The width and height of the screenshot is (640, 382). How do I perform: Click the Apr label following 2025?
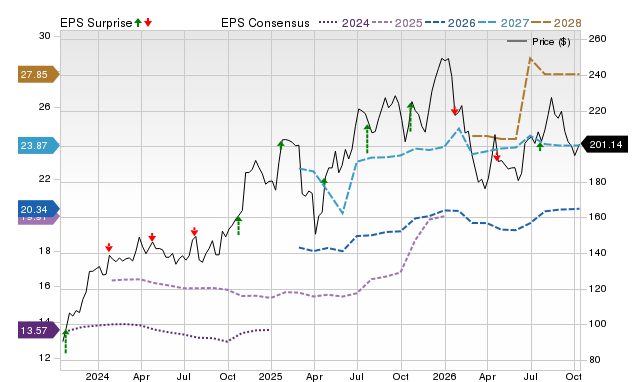(x=314, y=377)
